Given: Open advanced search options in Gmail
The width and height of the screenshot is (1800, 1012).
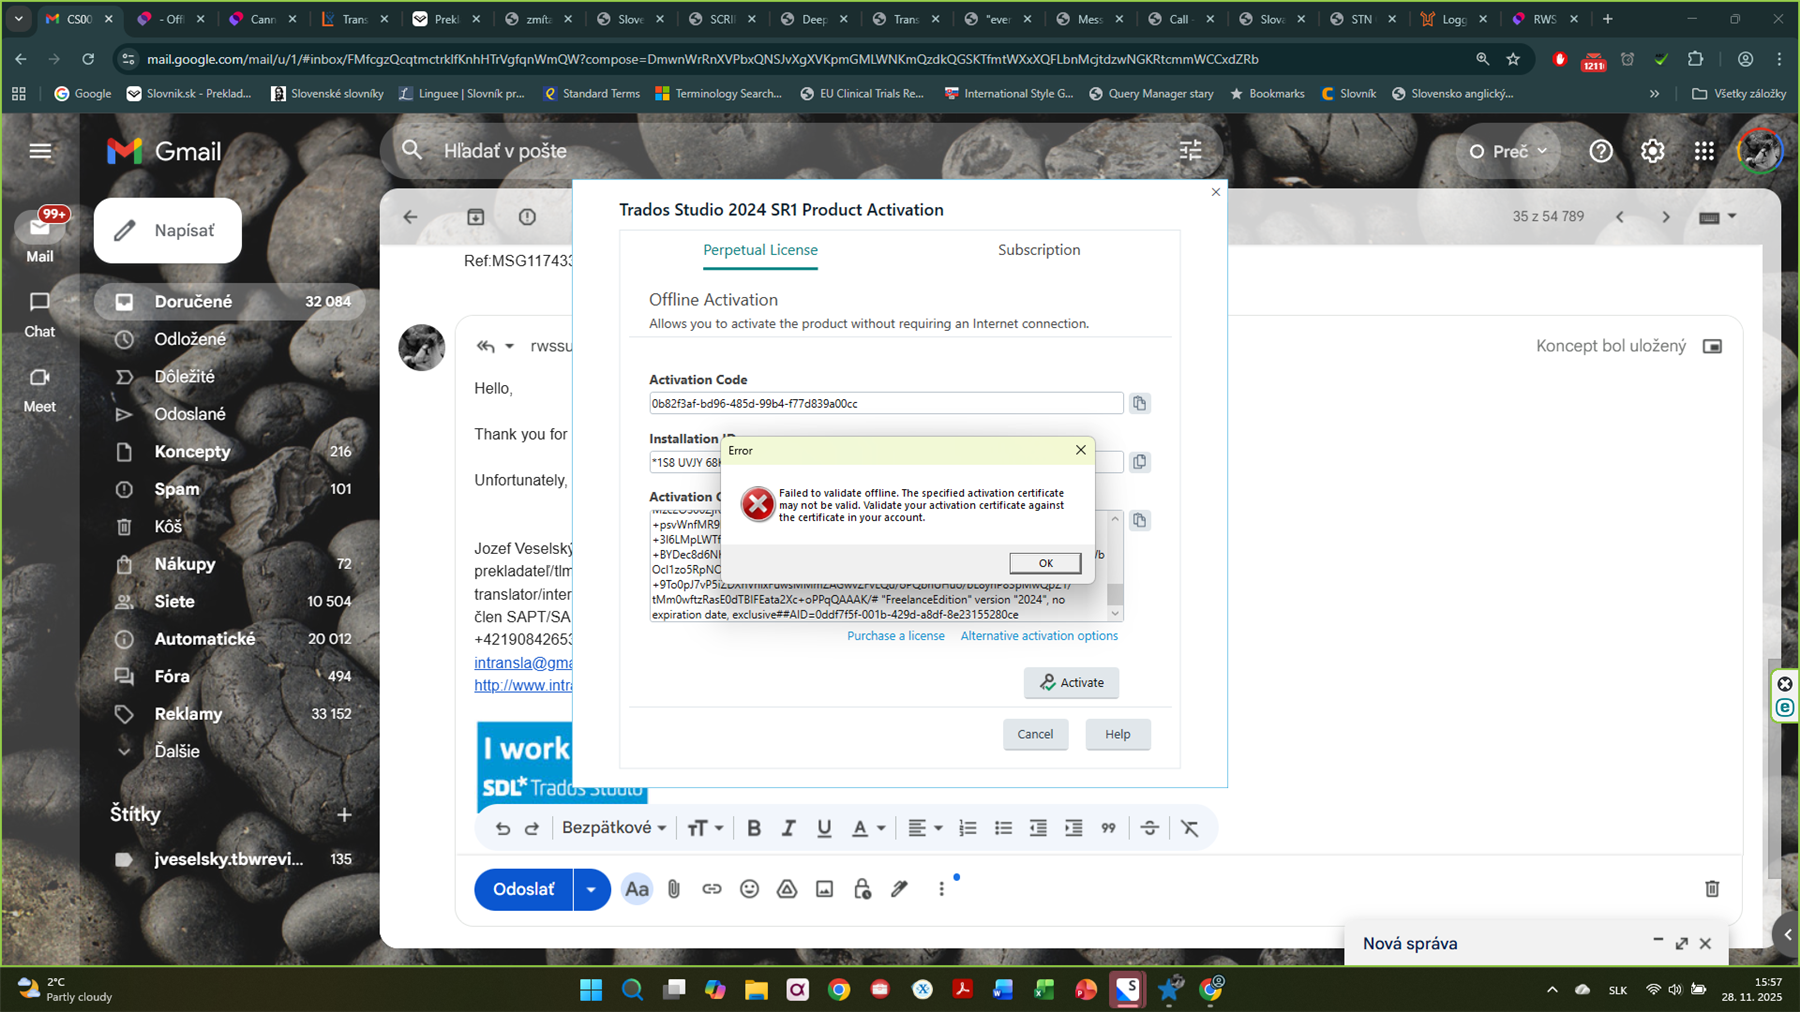Looking at the screenshot, I should 1189,150.
